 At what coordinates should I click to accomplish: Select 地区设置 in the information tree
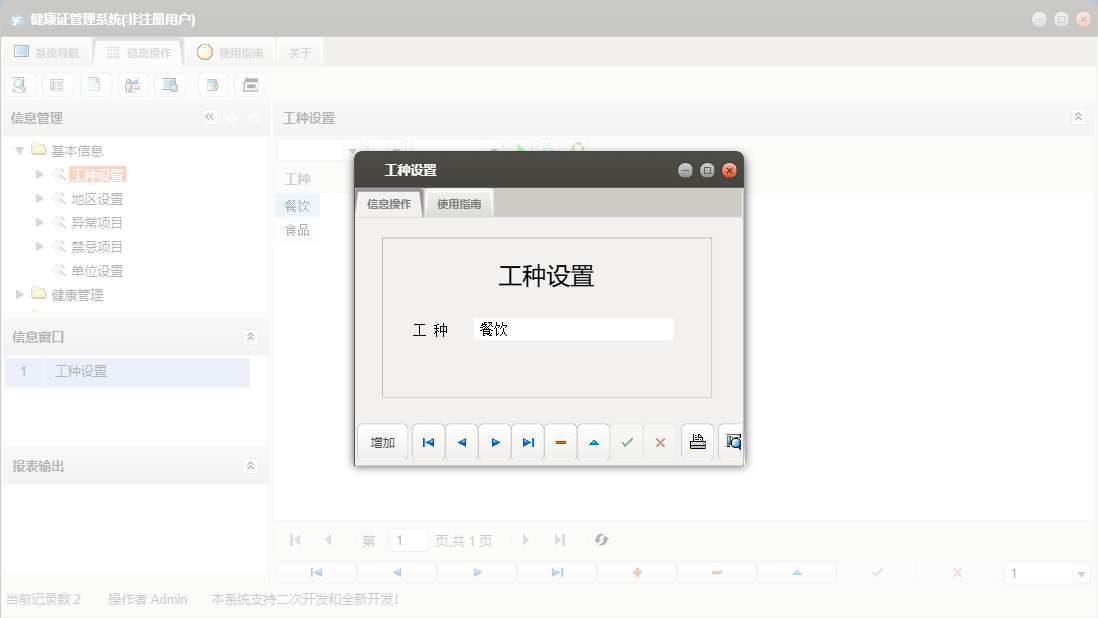click(95, 198)
